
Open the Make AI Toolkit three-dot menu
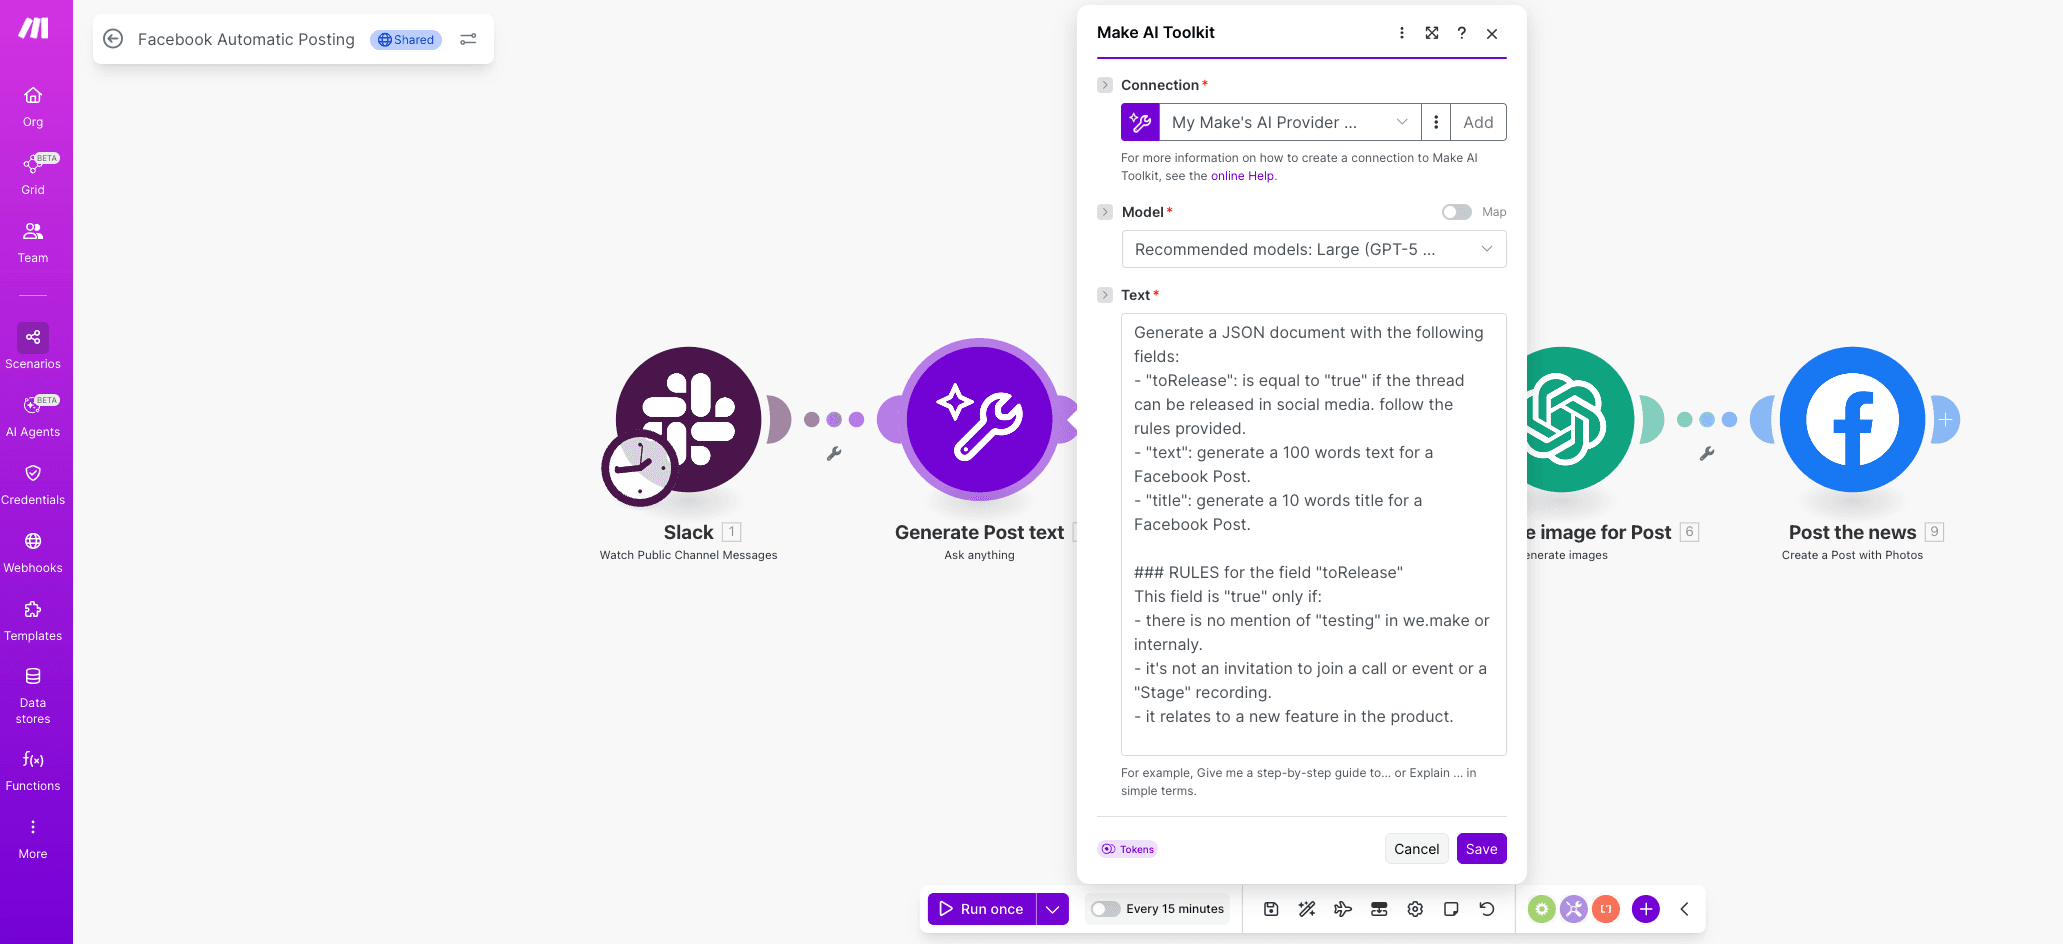pos(1401,32)
